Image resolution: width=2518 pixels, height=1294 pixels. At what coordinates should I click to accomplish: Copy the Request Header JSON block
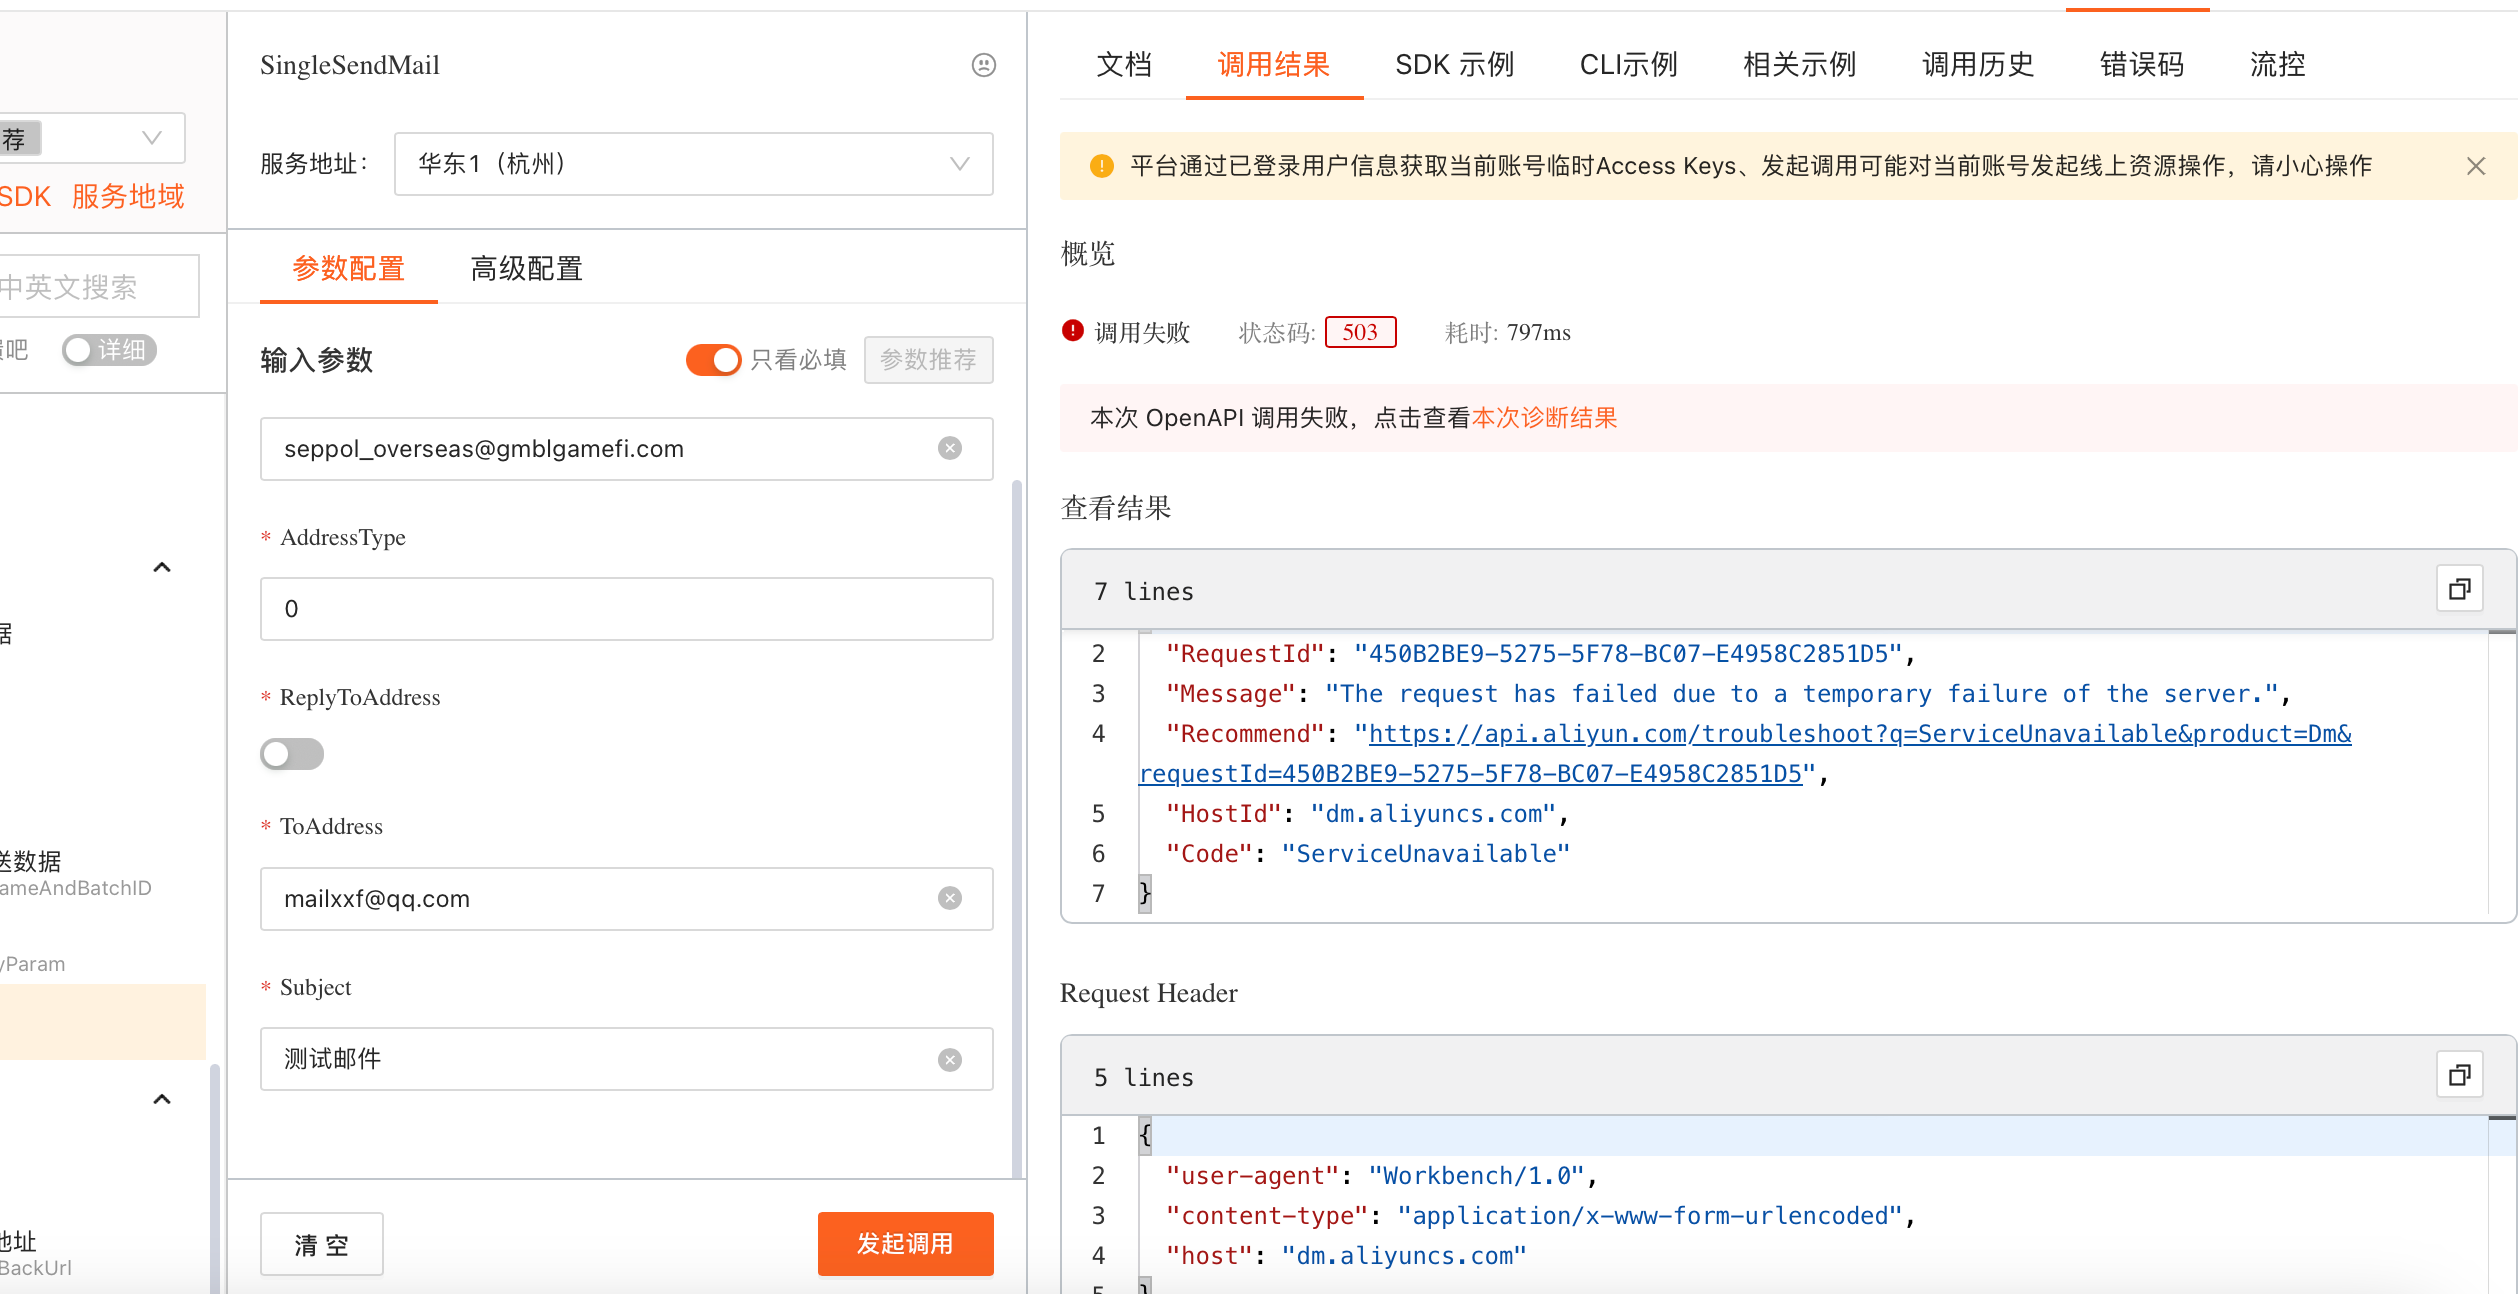2459,1075
